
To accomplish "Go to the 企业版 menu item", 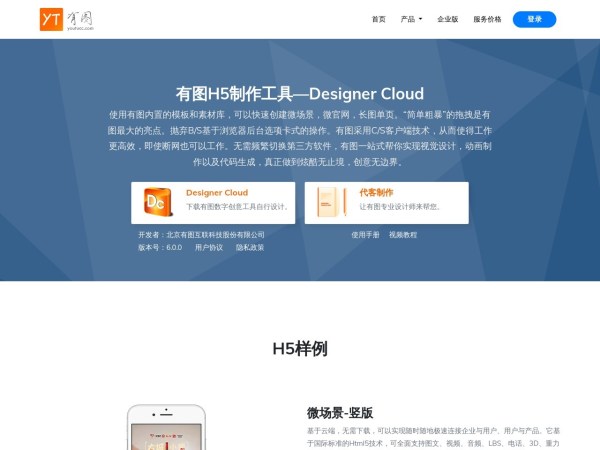I will pos(448,19).
